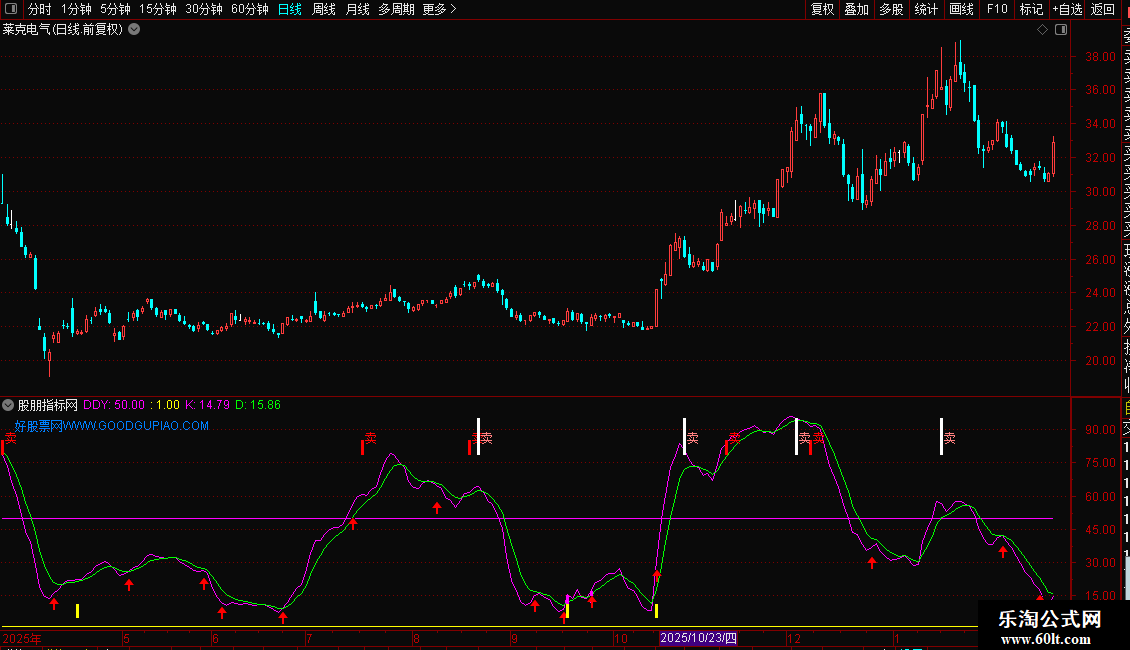Select the 5分钟 period

[115, 9]
